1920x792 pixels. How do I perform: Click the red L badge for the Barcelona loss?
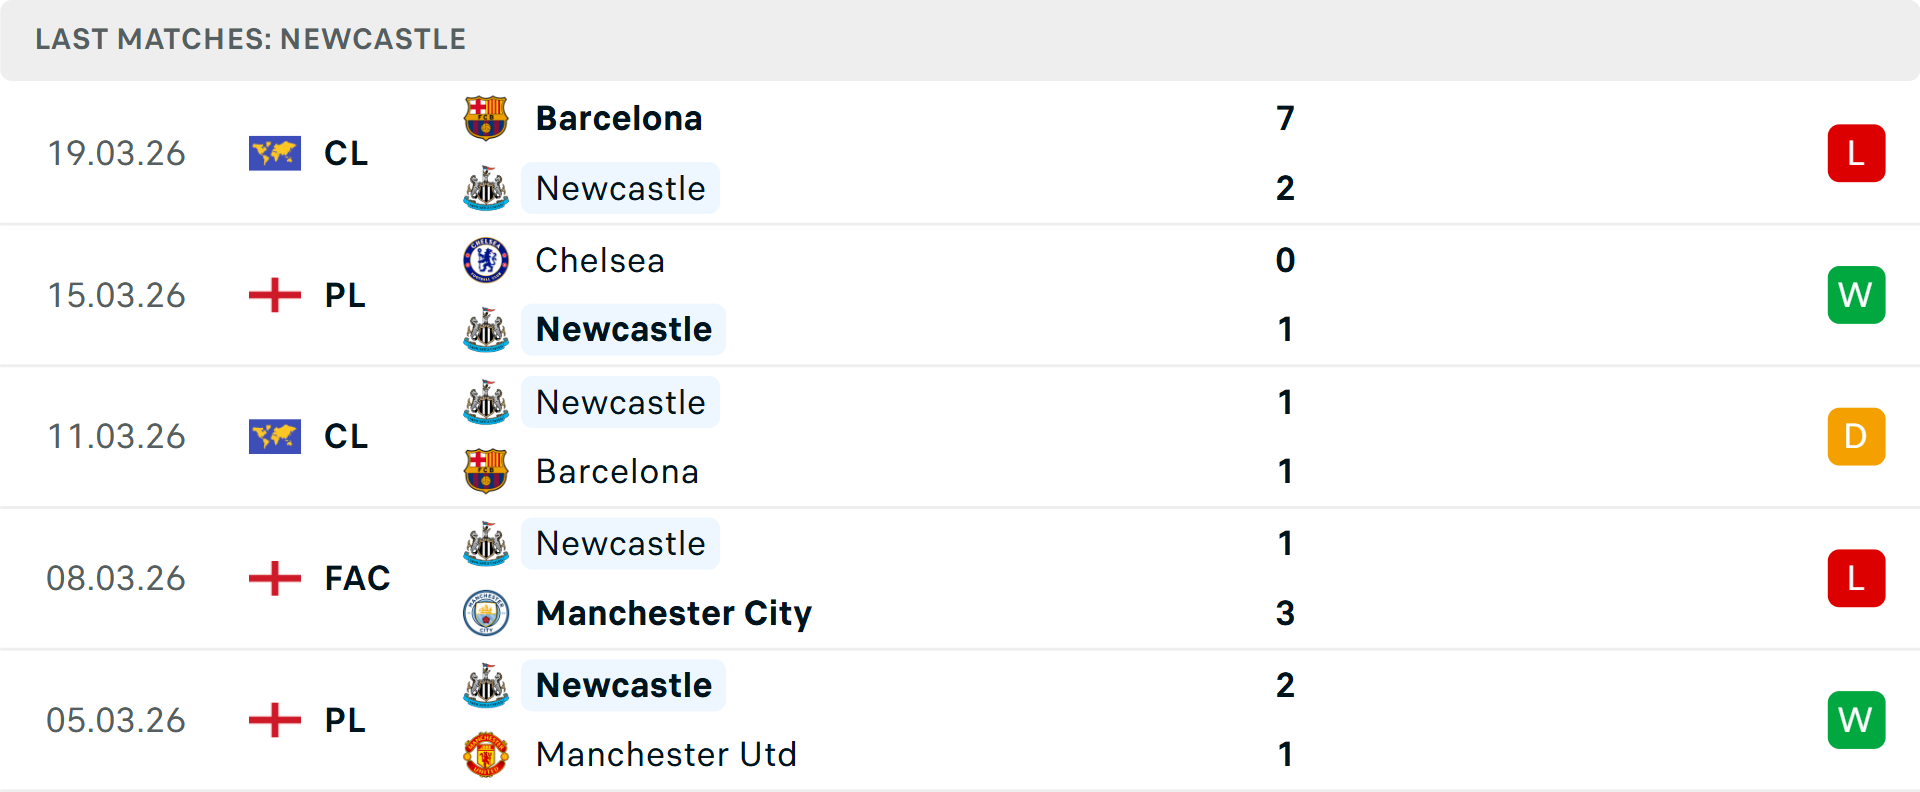(x=1856, y=153)
